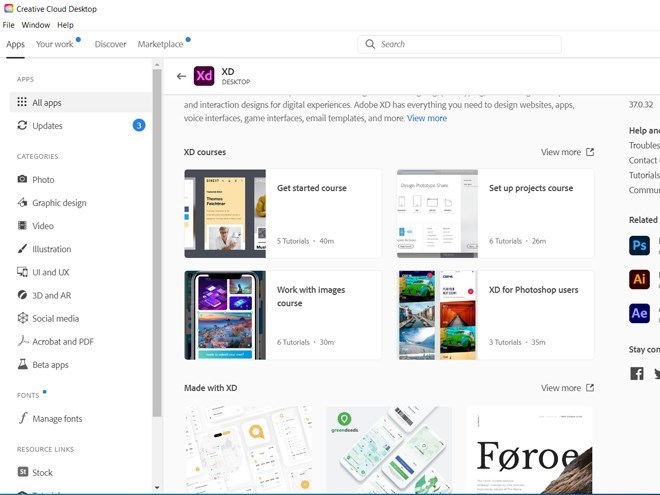Select the All apps sidebar item

tap(80, 102)
